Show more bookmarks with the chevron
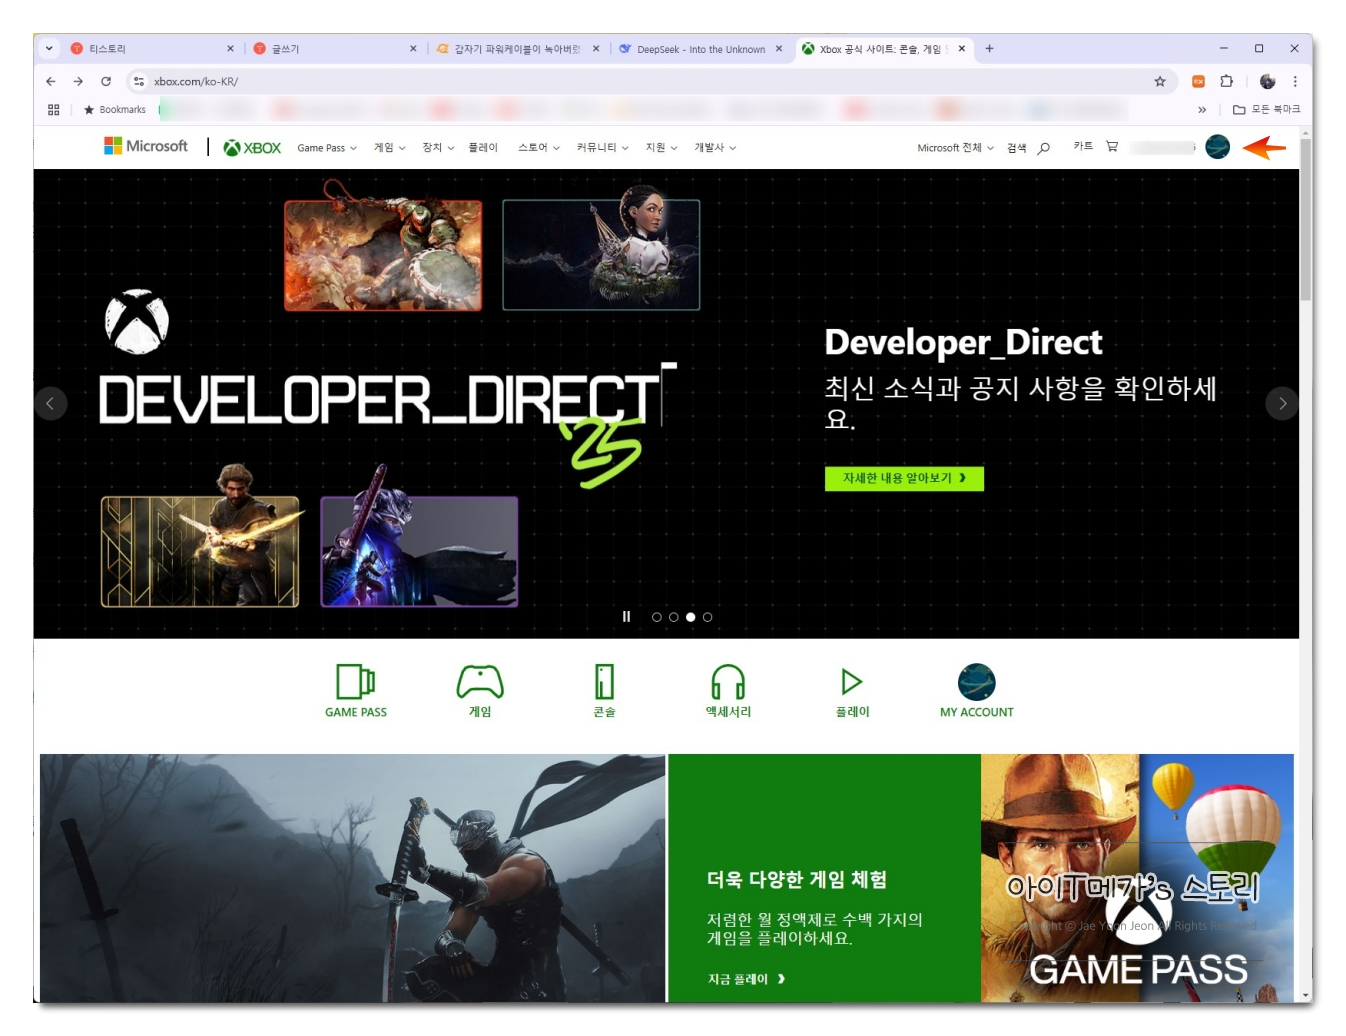This screenshot has height=1036, width=1346. tap(1202, 110)
